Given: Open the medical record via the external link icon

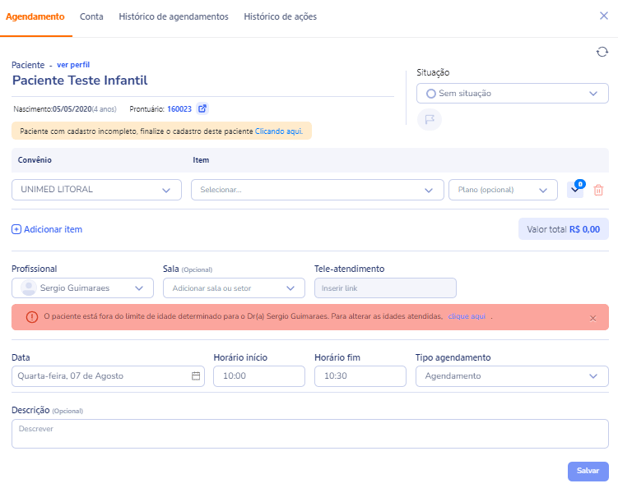Looking at the screenshot, I should point(202,108).
